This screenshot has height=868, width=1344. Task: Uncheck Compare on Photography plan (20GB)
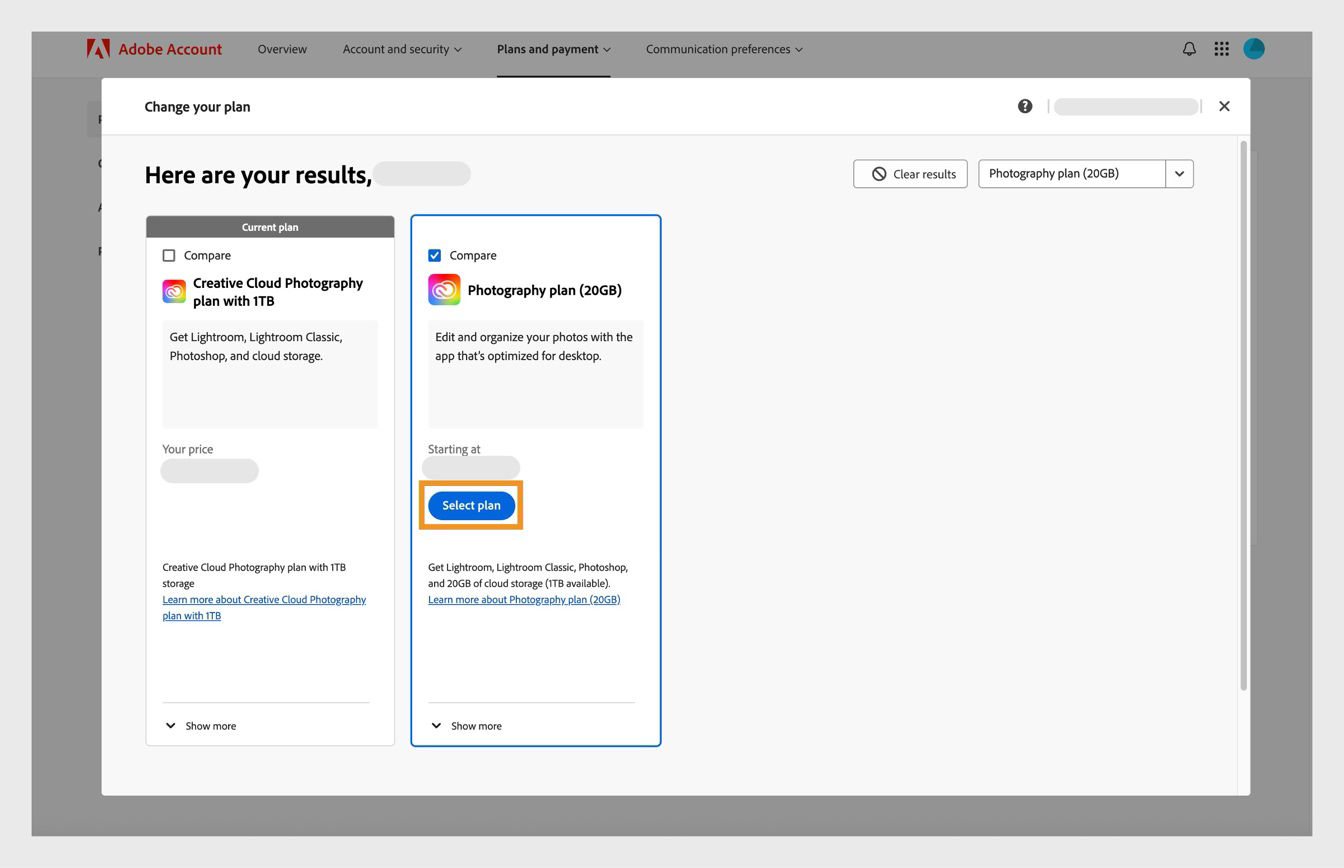(434, 255)
